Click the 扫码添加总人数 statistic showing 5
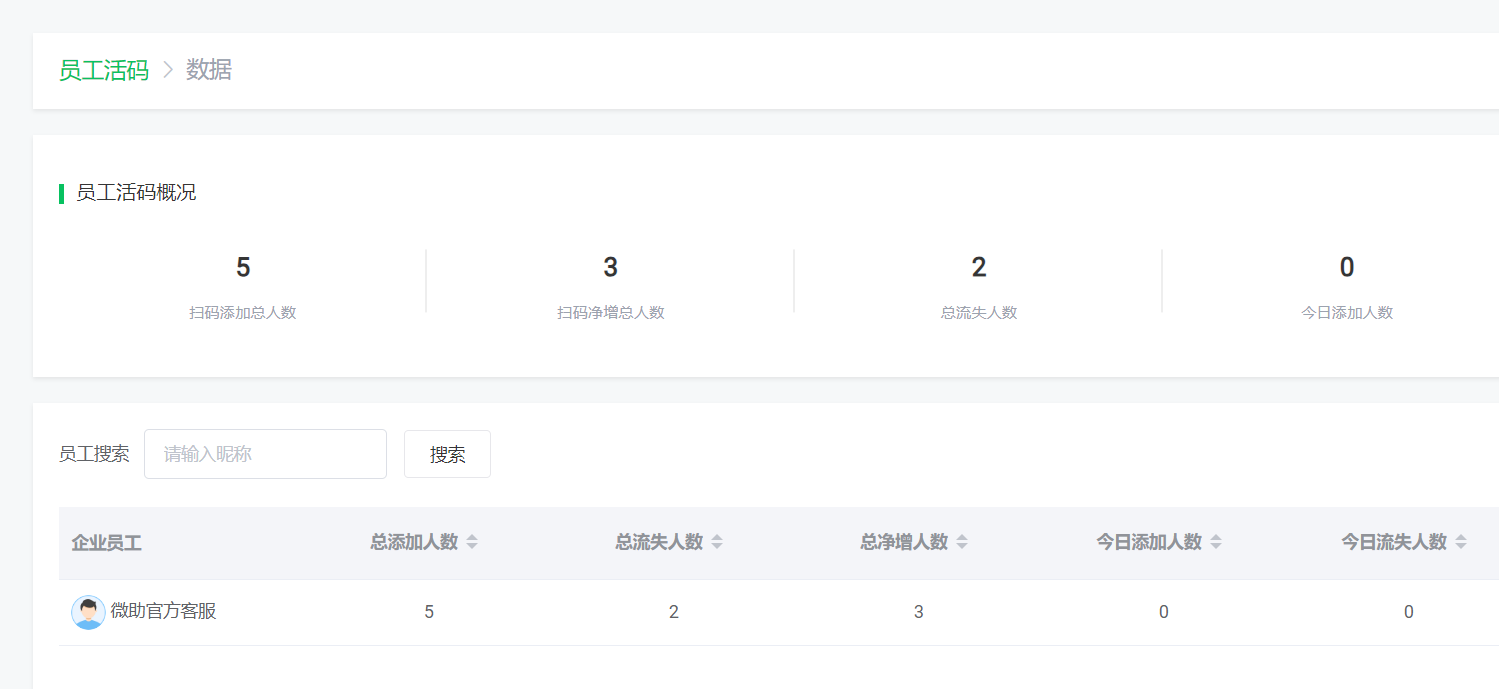This screenshot has height=689, width=1499. (243, 268)
